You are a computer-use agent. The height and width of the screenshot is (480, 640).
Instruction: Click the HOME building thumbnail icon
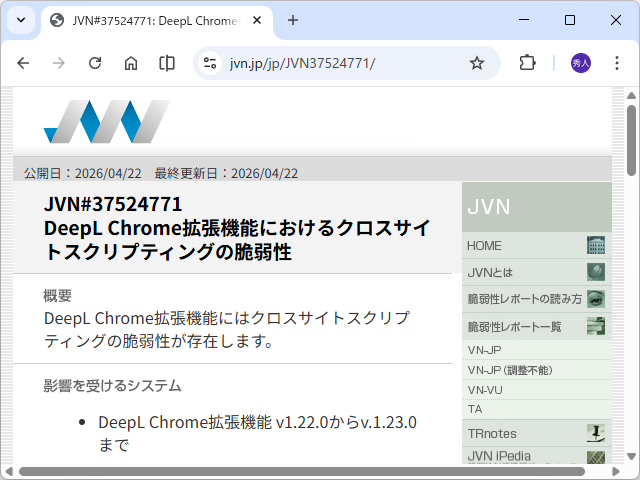[596, 245]
